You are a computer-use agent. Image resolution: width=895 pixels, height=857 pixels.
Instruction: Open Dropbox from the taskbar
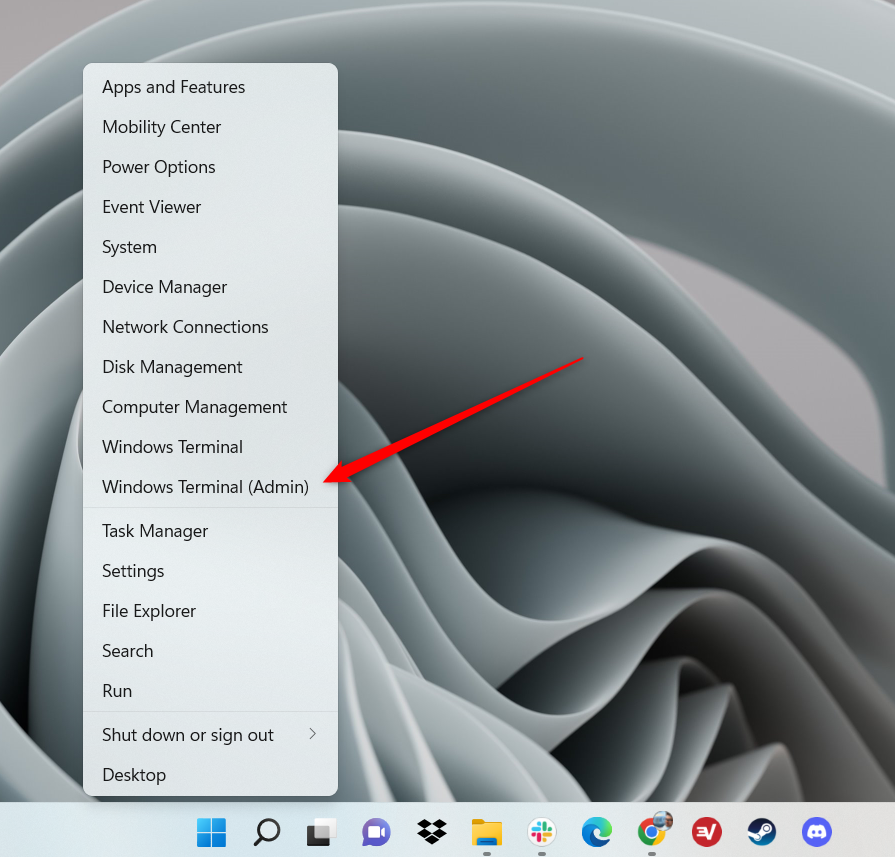tap(431, 831)
